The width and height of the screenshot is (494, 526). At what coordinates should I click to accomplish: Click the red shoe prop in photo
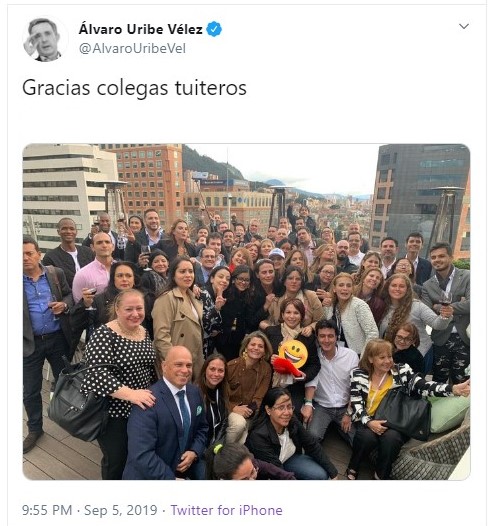[288, 367]
